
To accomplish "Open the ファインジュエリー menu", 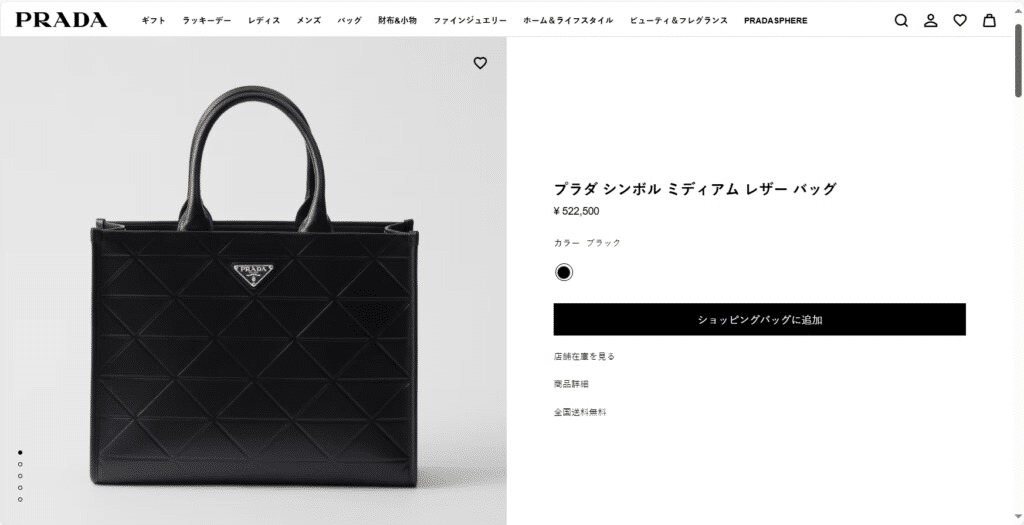I will (470, 20).
